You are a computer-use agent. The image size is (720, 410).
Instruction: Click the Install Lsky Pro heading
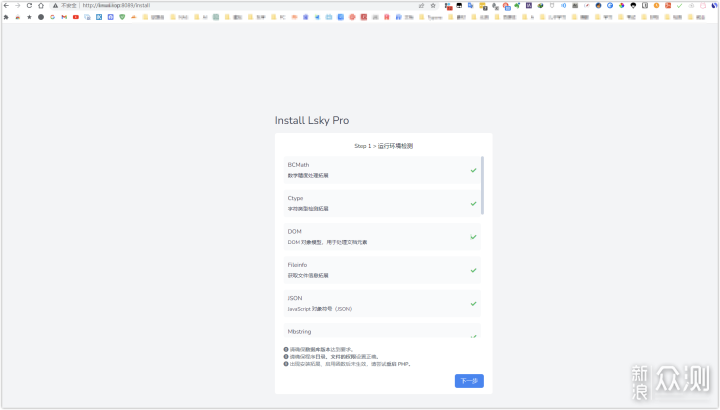click(x=312, y=120)
